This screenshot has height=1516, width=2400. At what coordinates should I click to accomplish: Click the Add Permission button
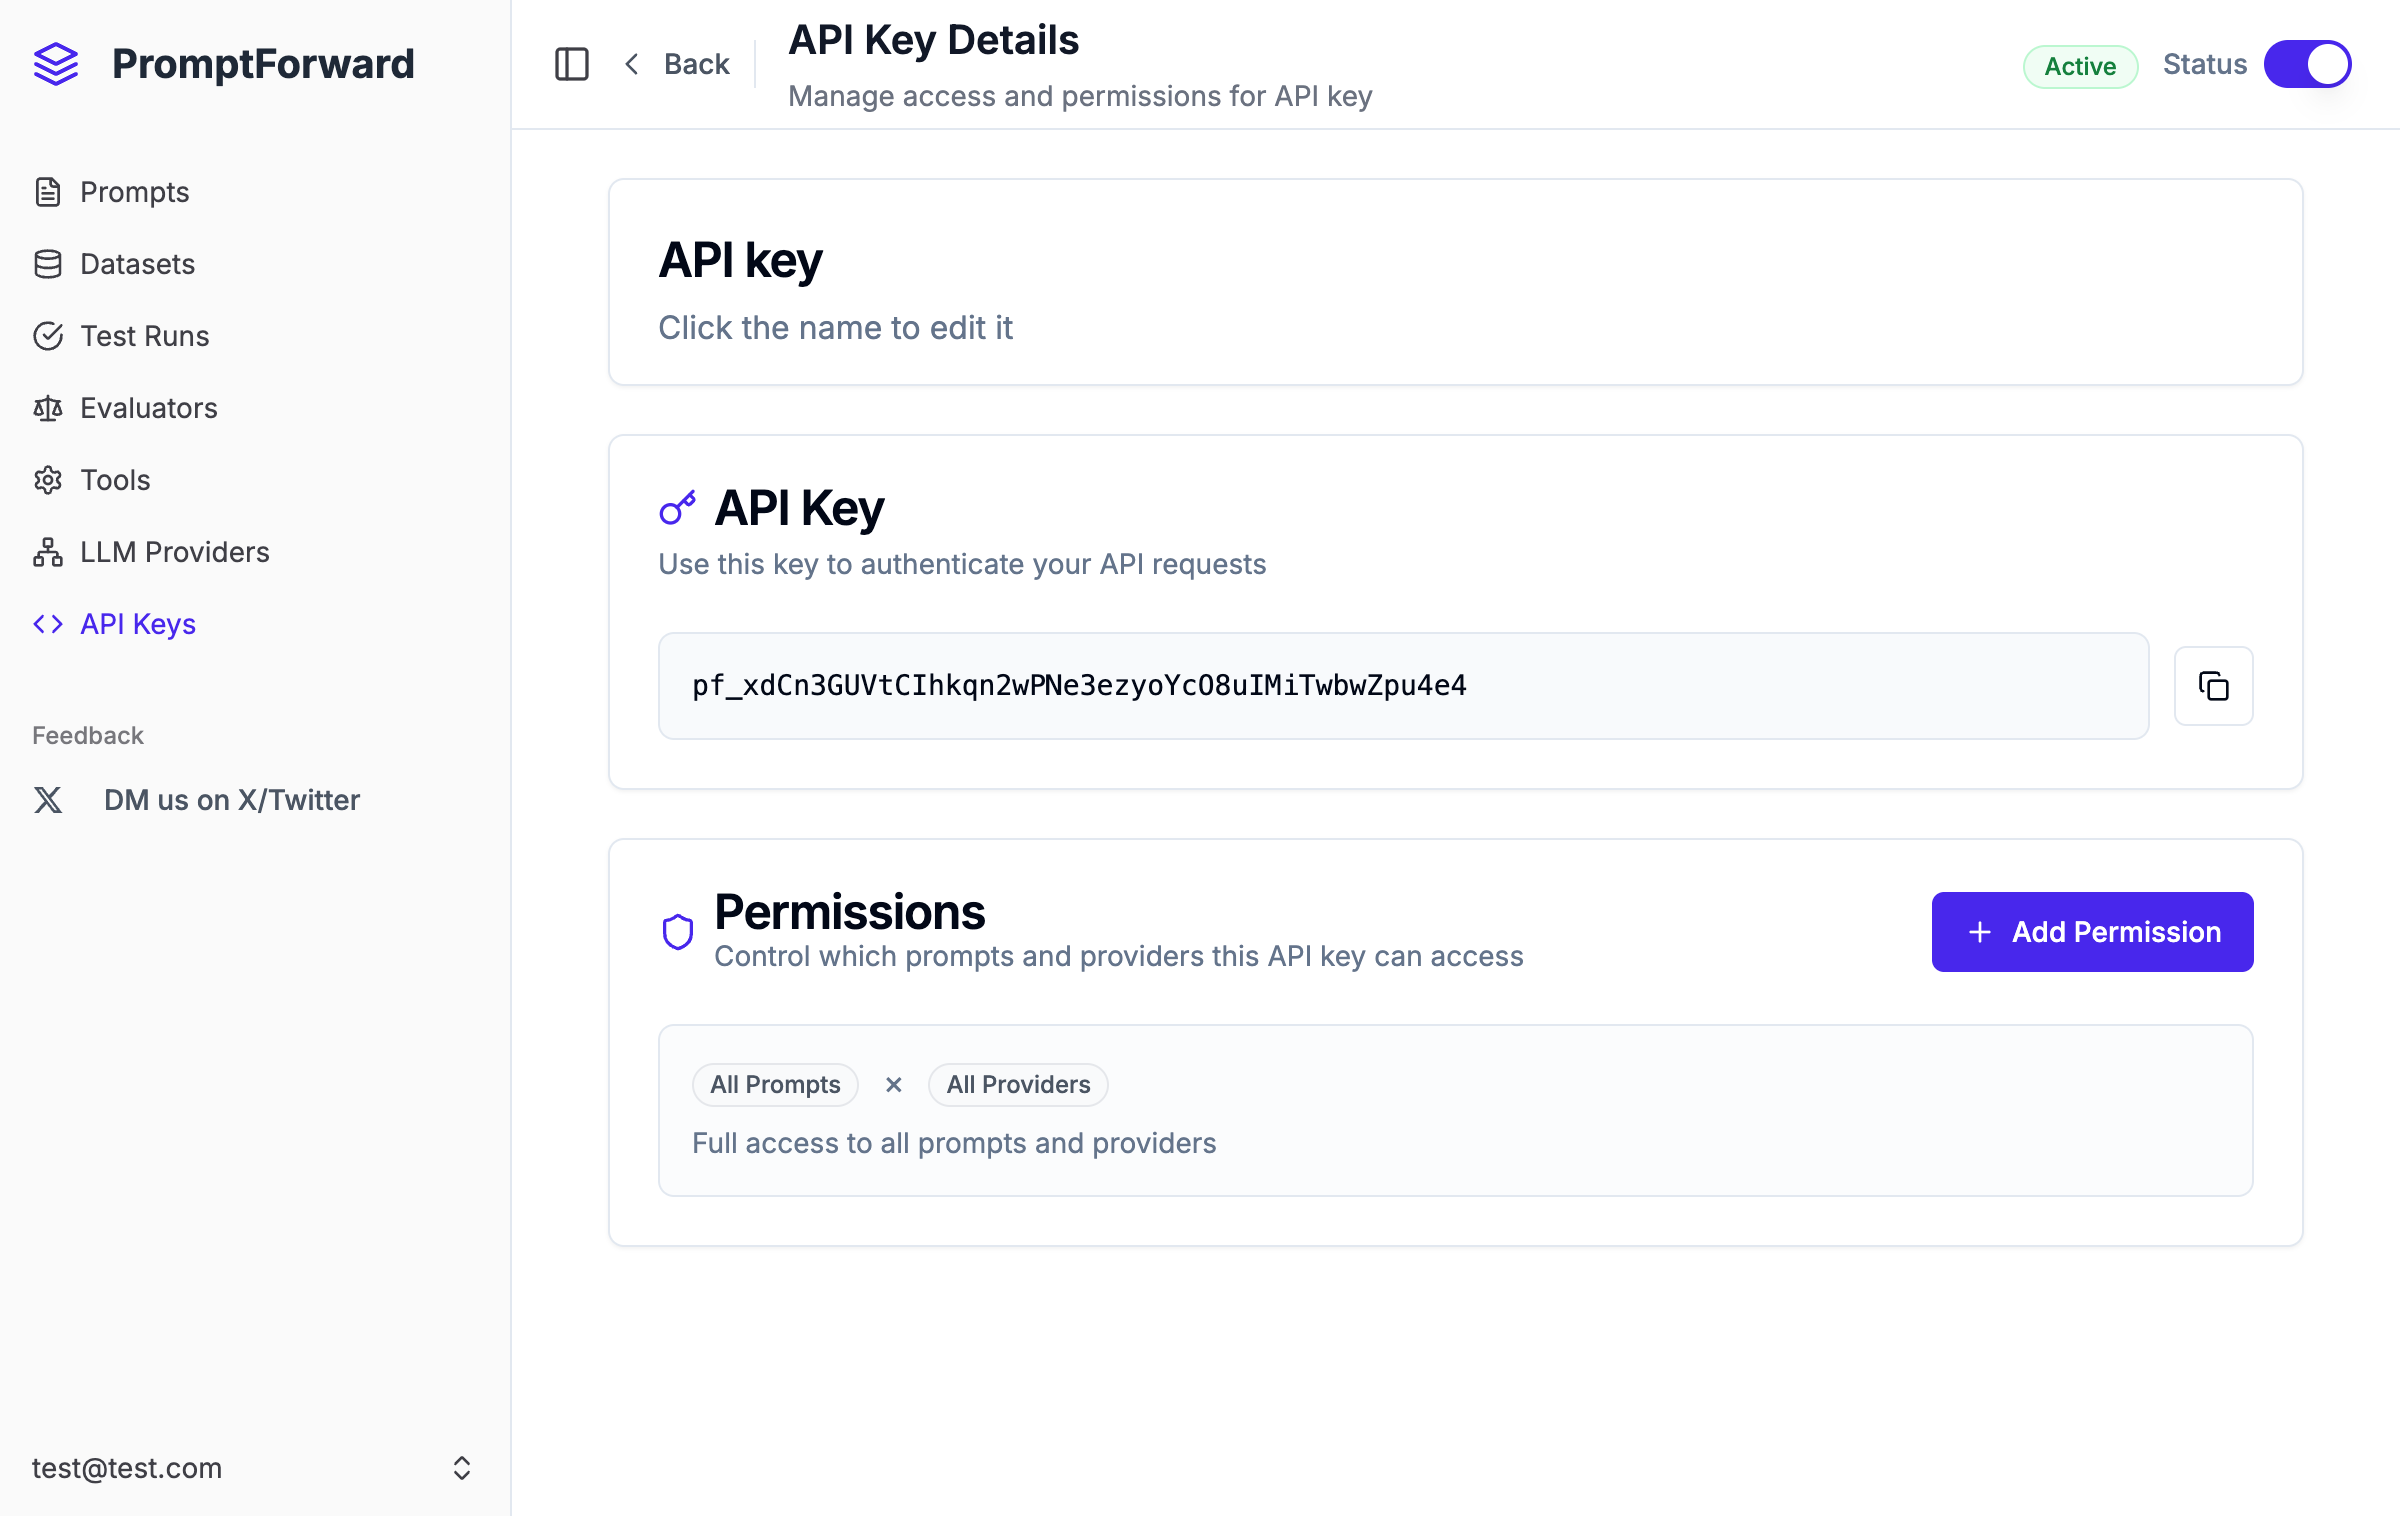point(2092,931)
